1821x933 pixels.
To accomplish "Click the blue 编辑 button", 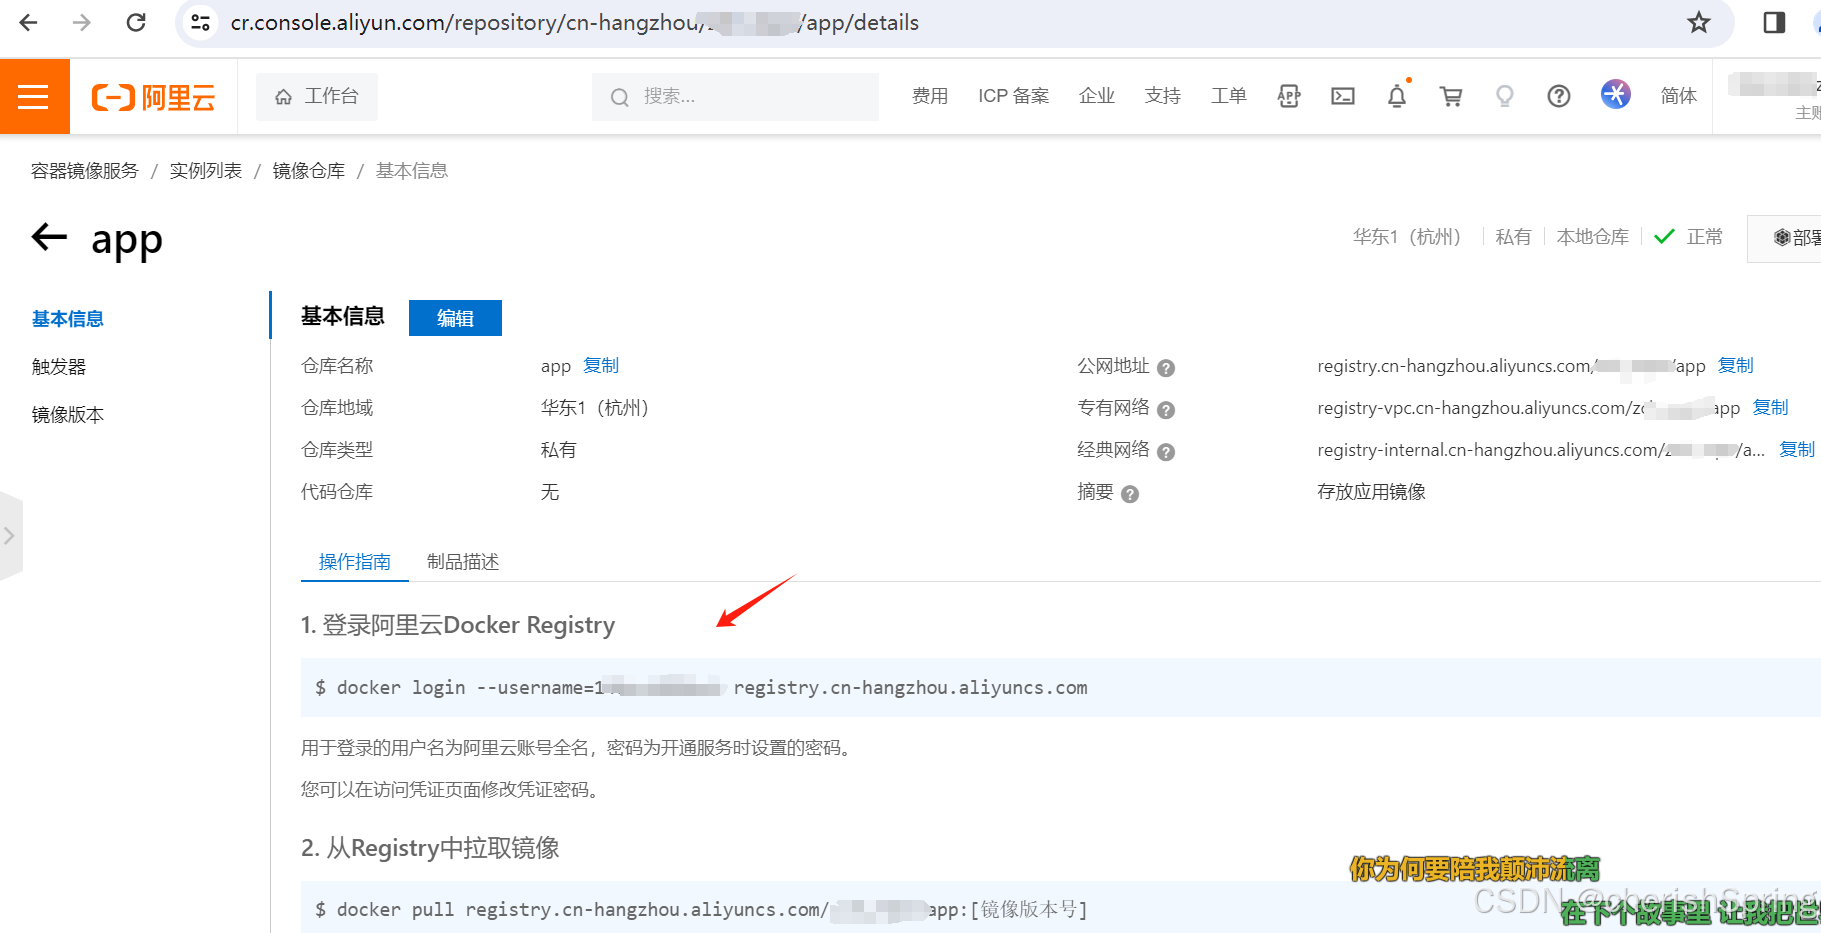I will [455, 318].
